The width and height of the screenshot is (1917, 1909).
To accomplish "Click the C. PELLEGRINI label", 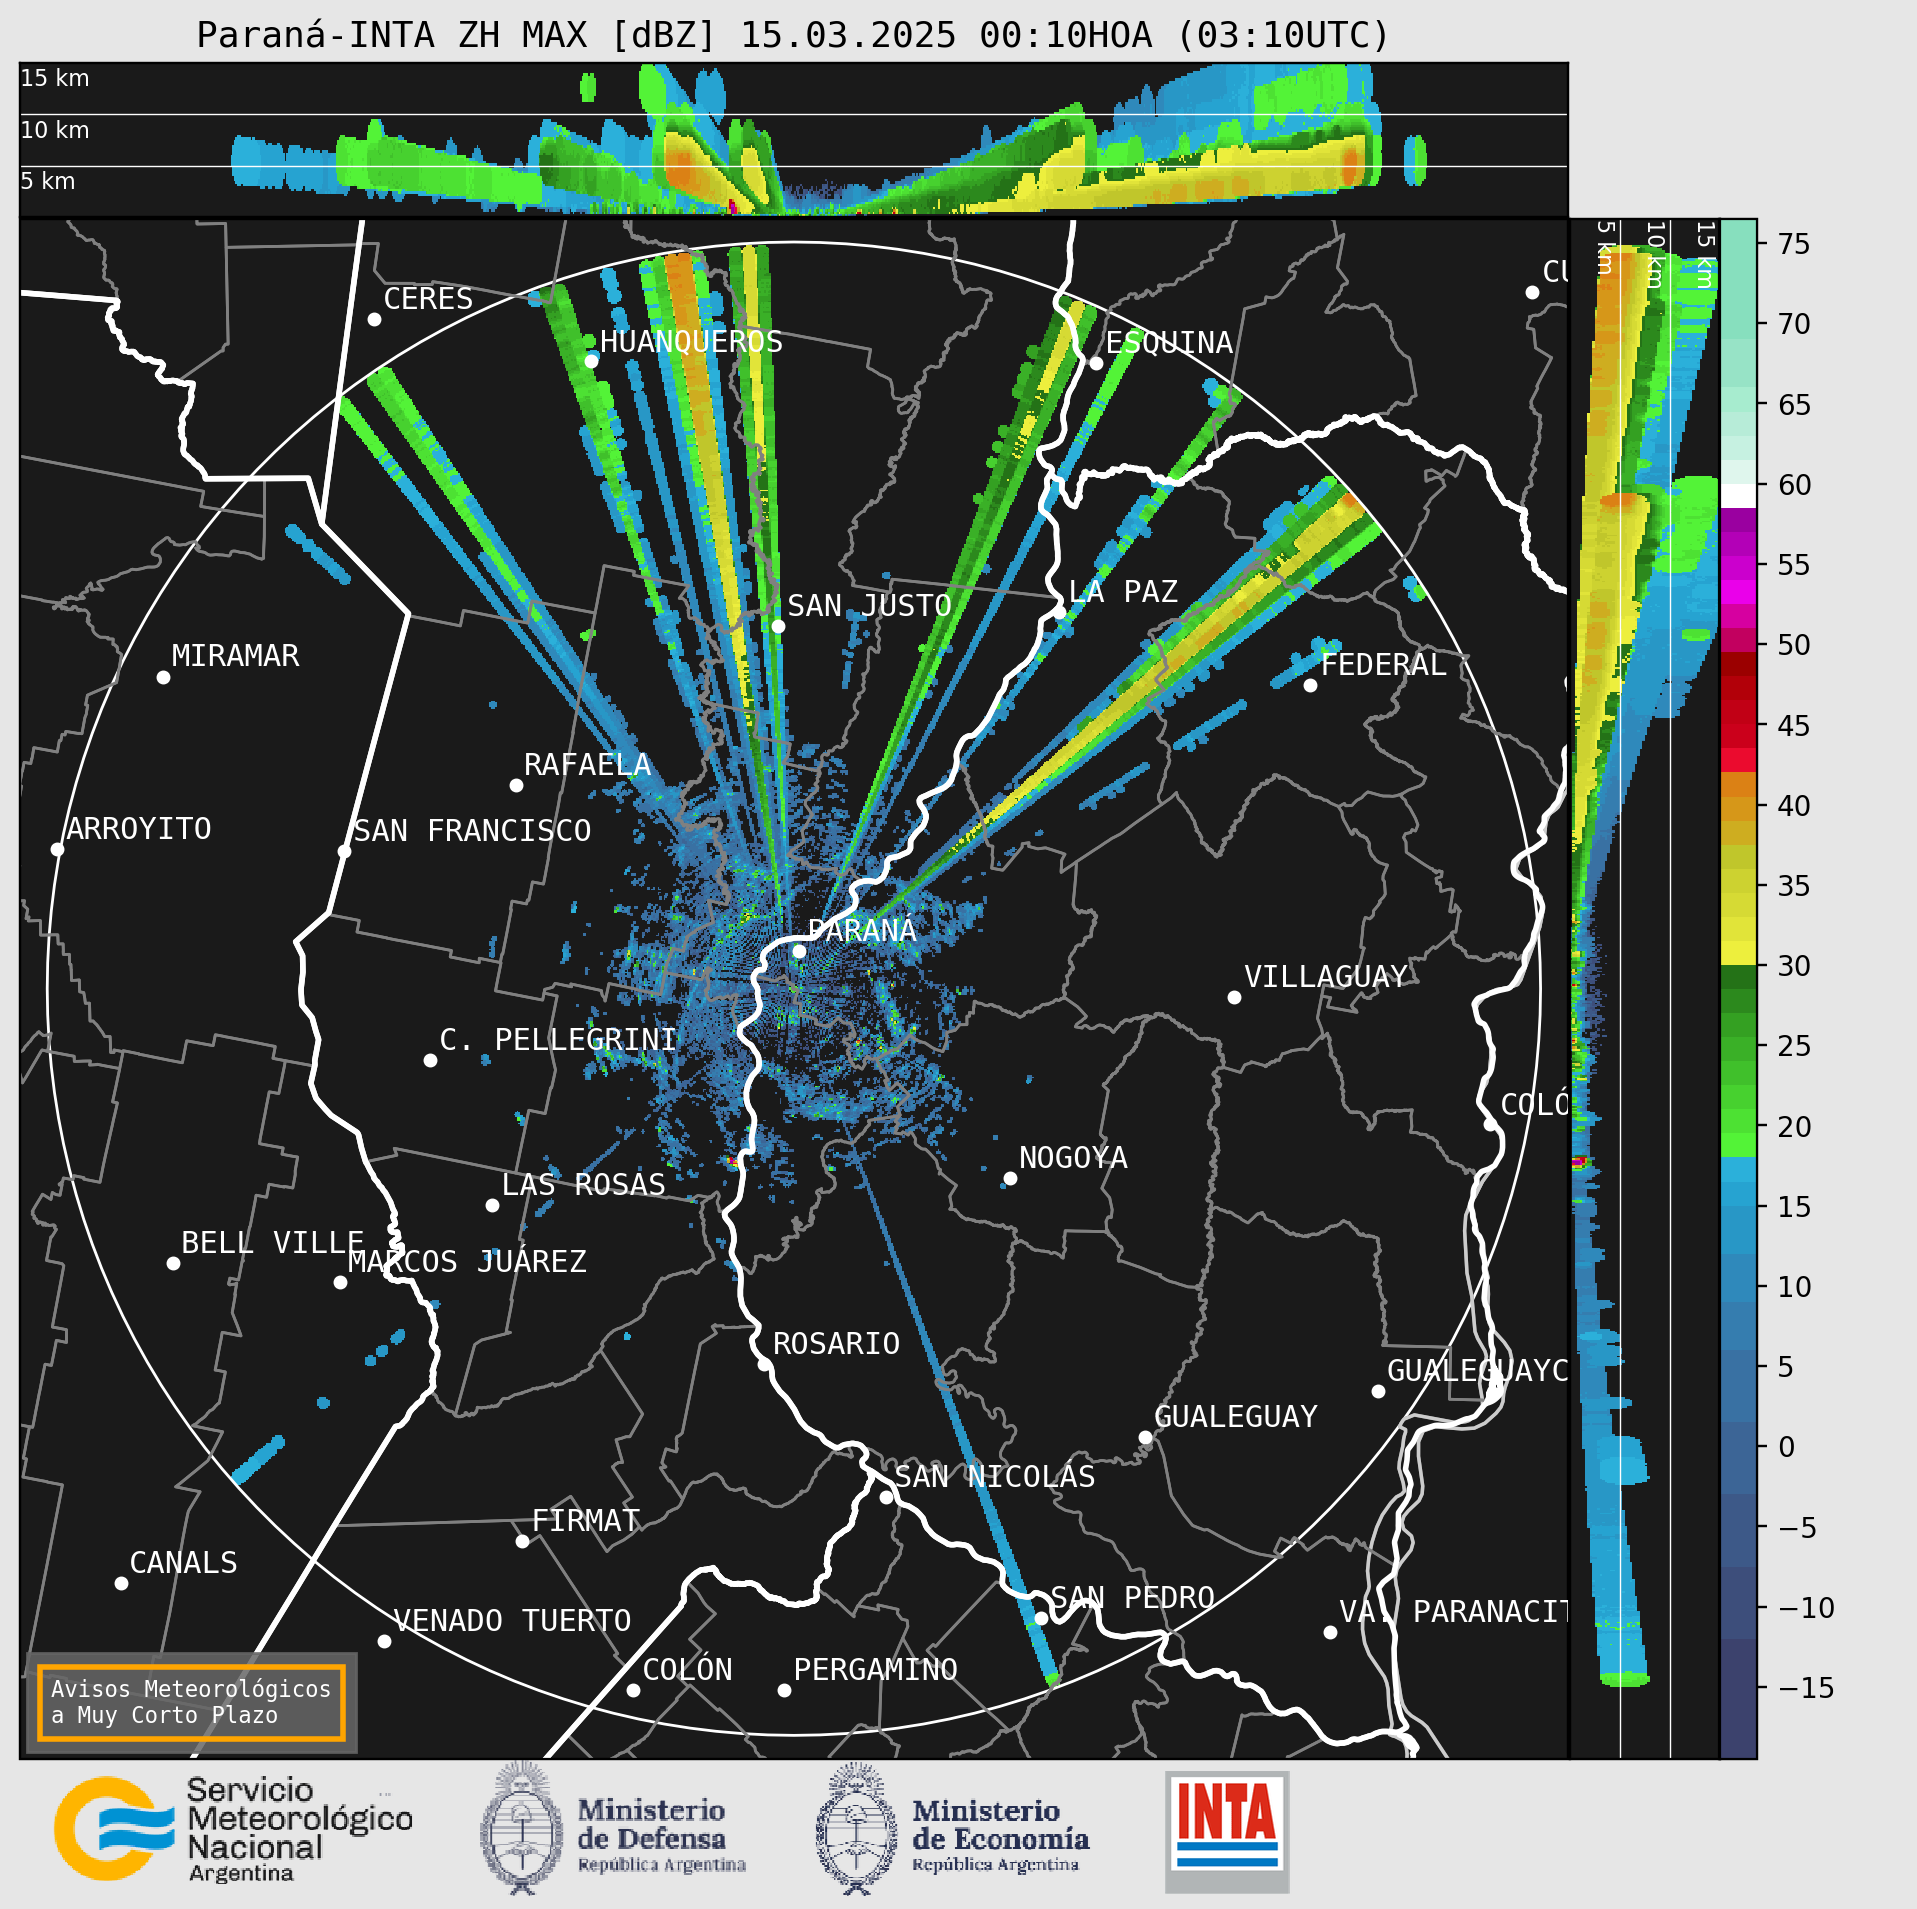I will 558,1039.
